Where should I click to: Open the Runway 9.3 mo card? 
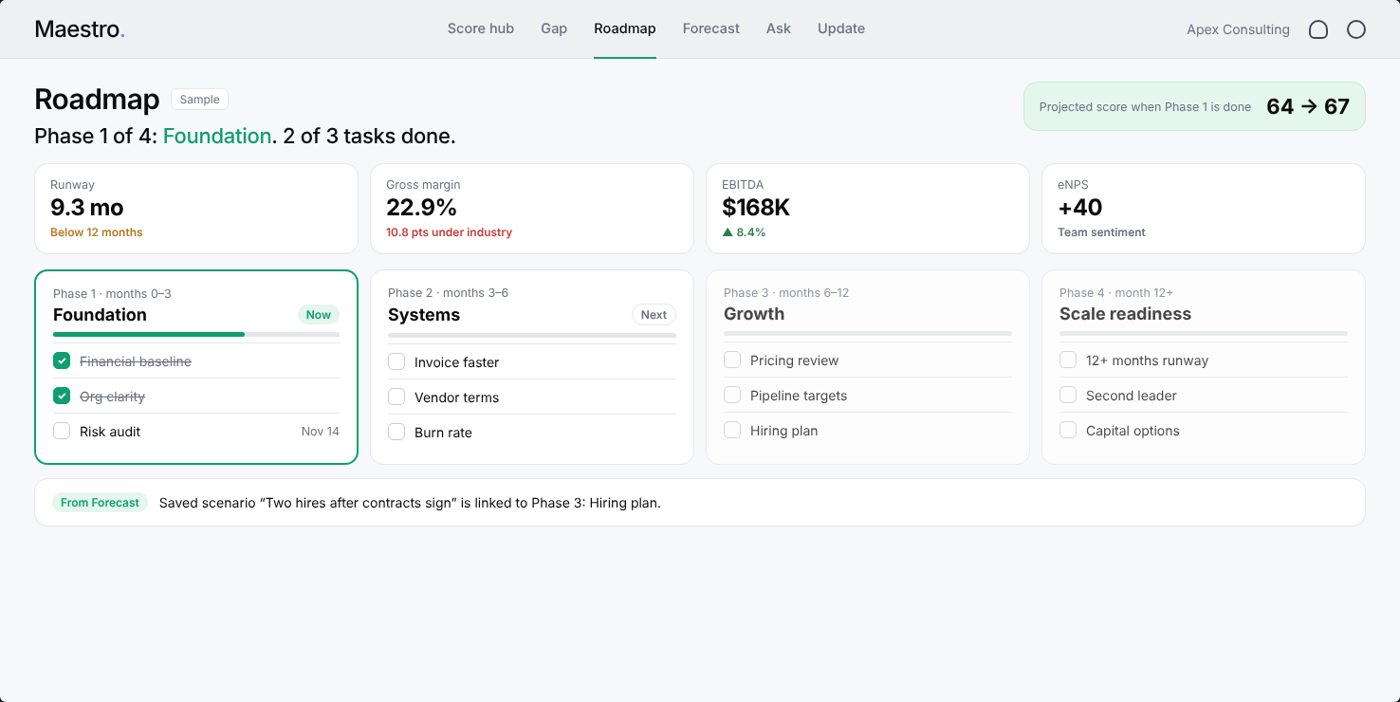(x=196, y=208)
